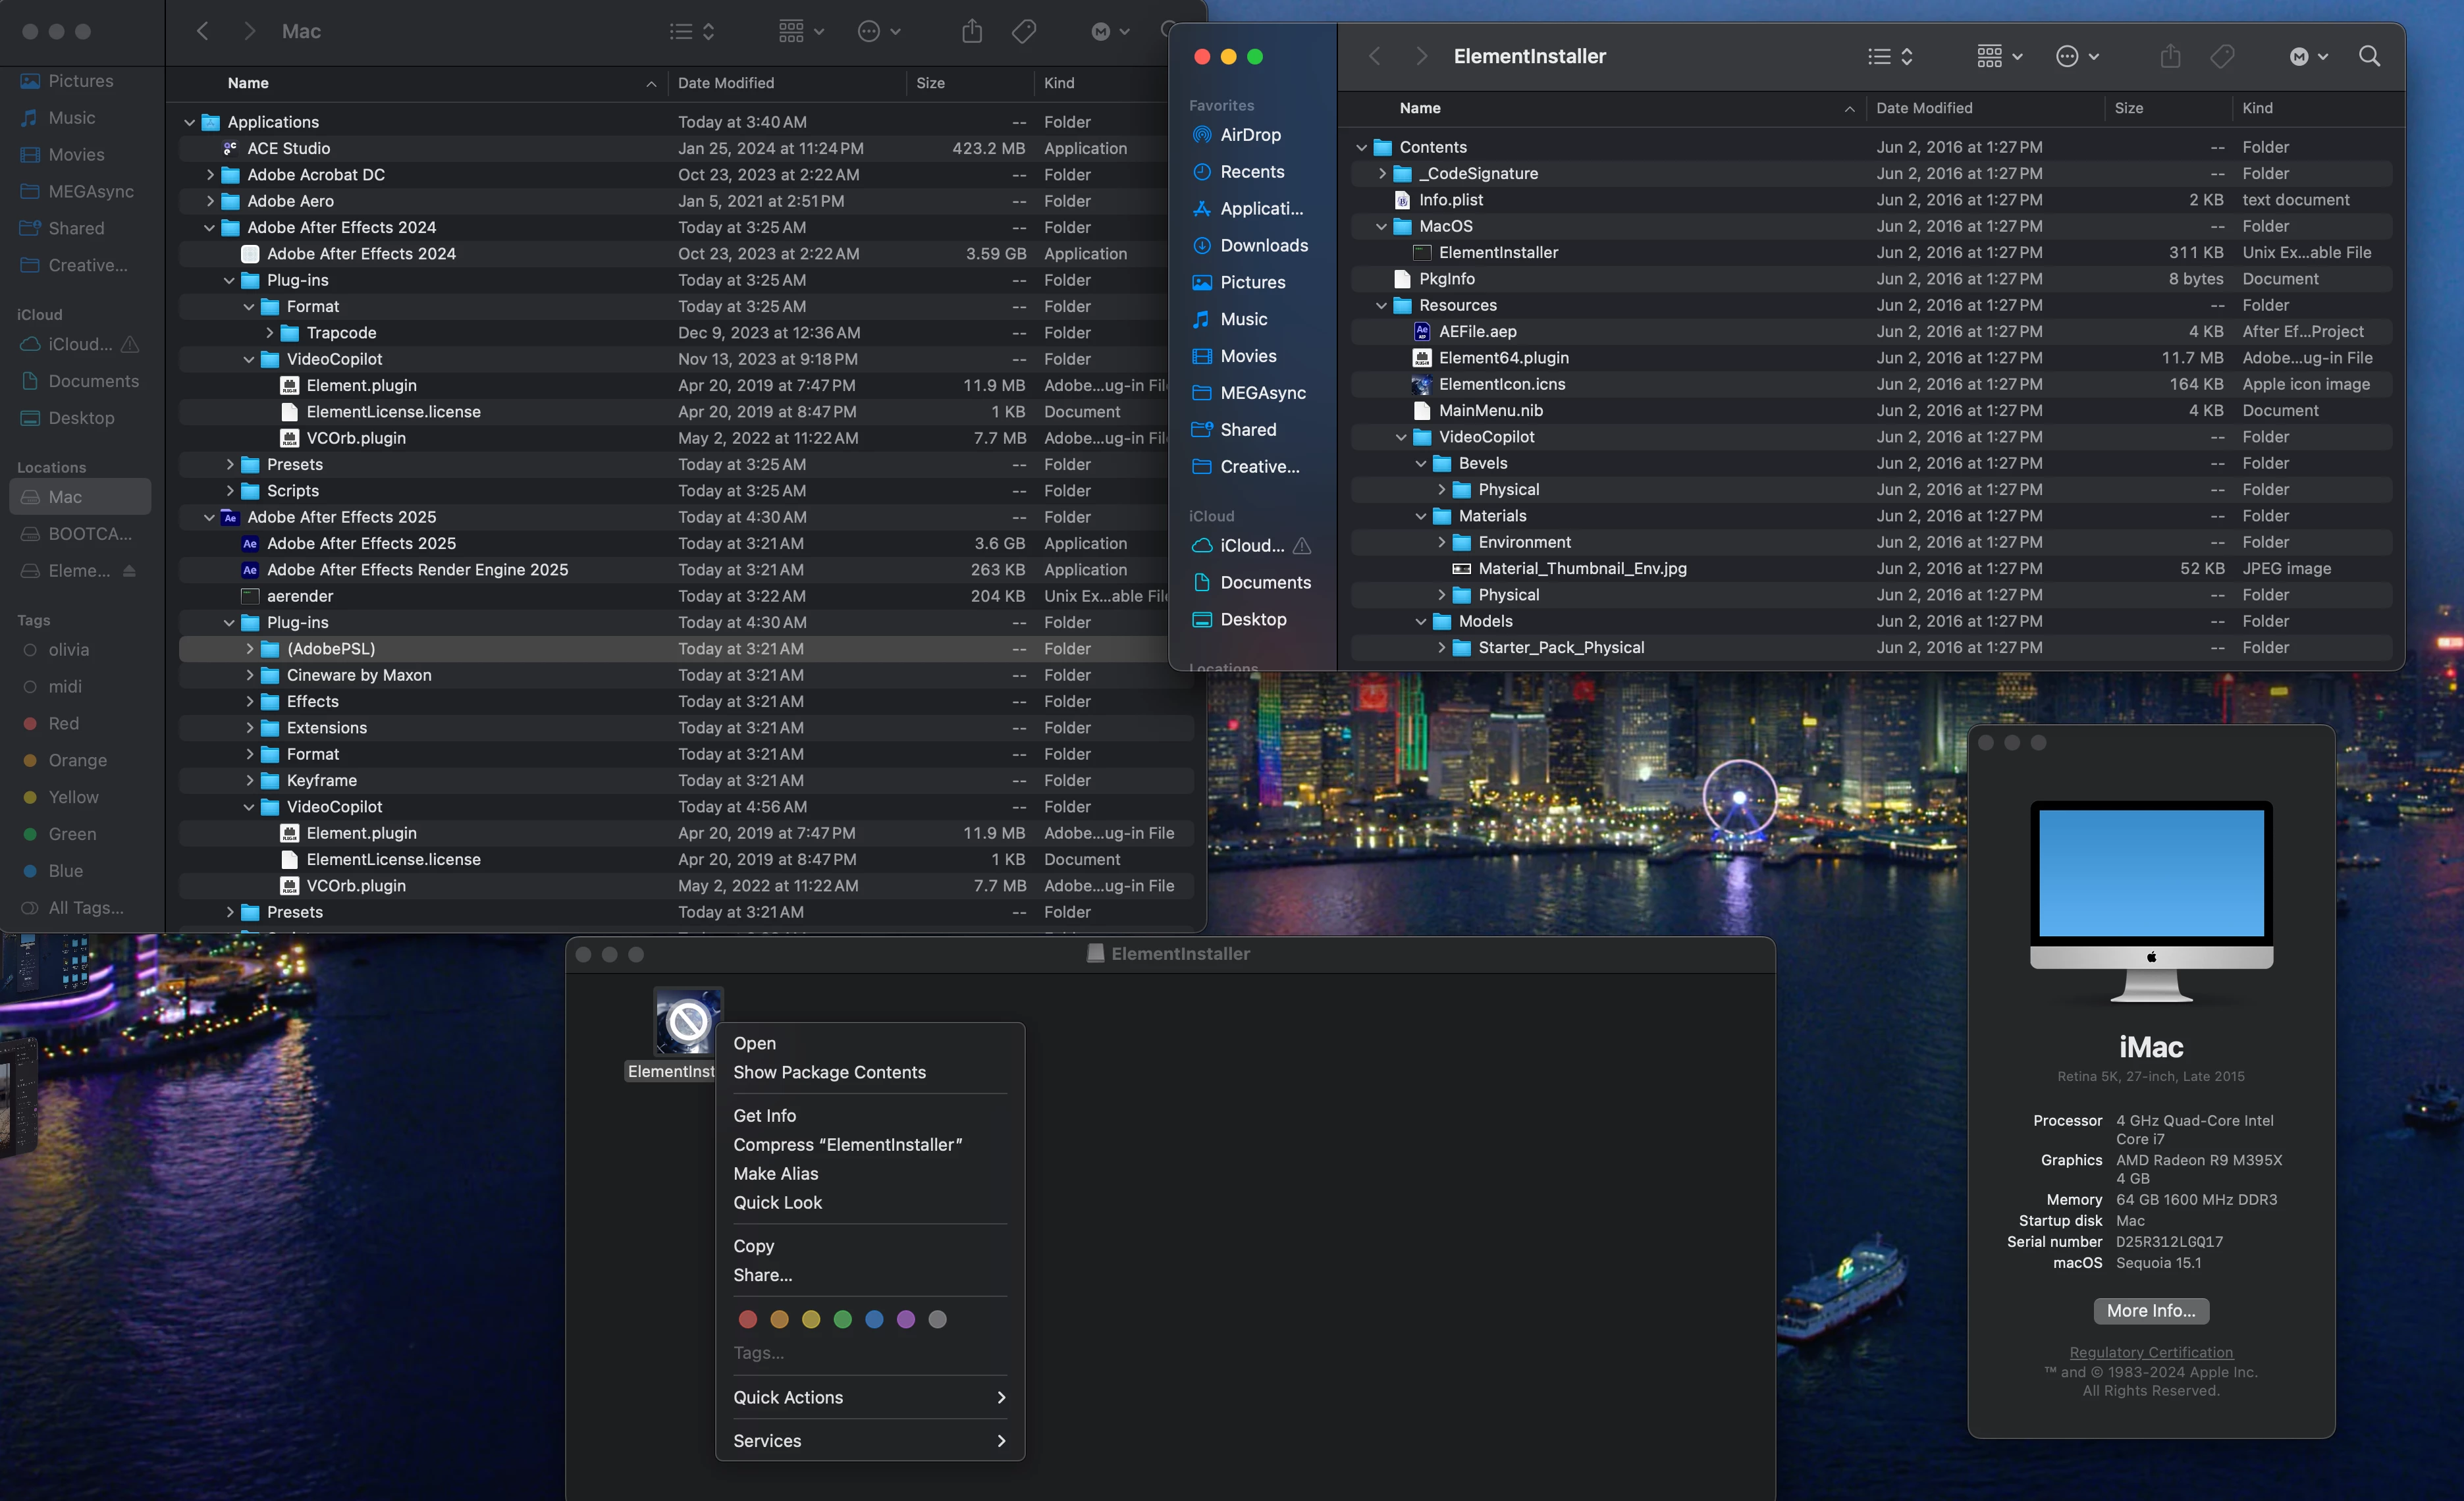Open the action ellipsis menu in ElementInstaller toolbar
This screenshot has height=1501, width=2464.
(2077, 56)
